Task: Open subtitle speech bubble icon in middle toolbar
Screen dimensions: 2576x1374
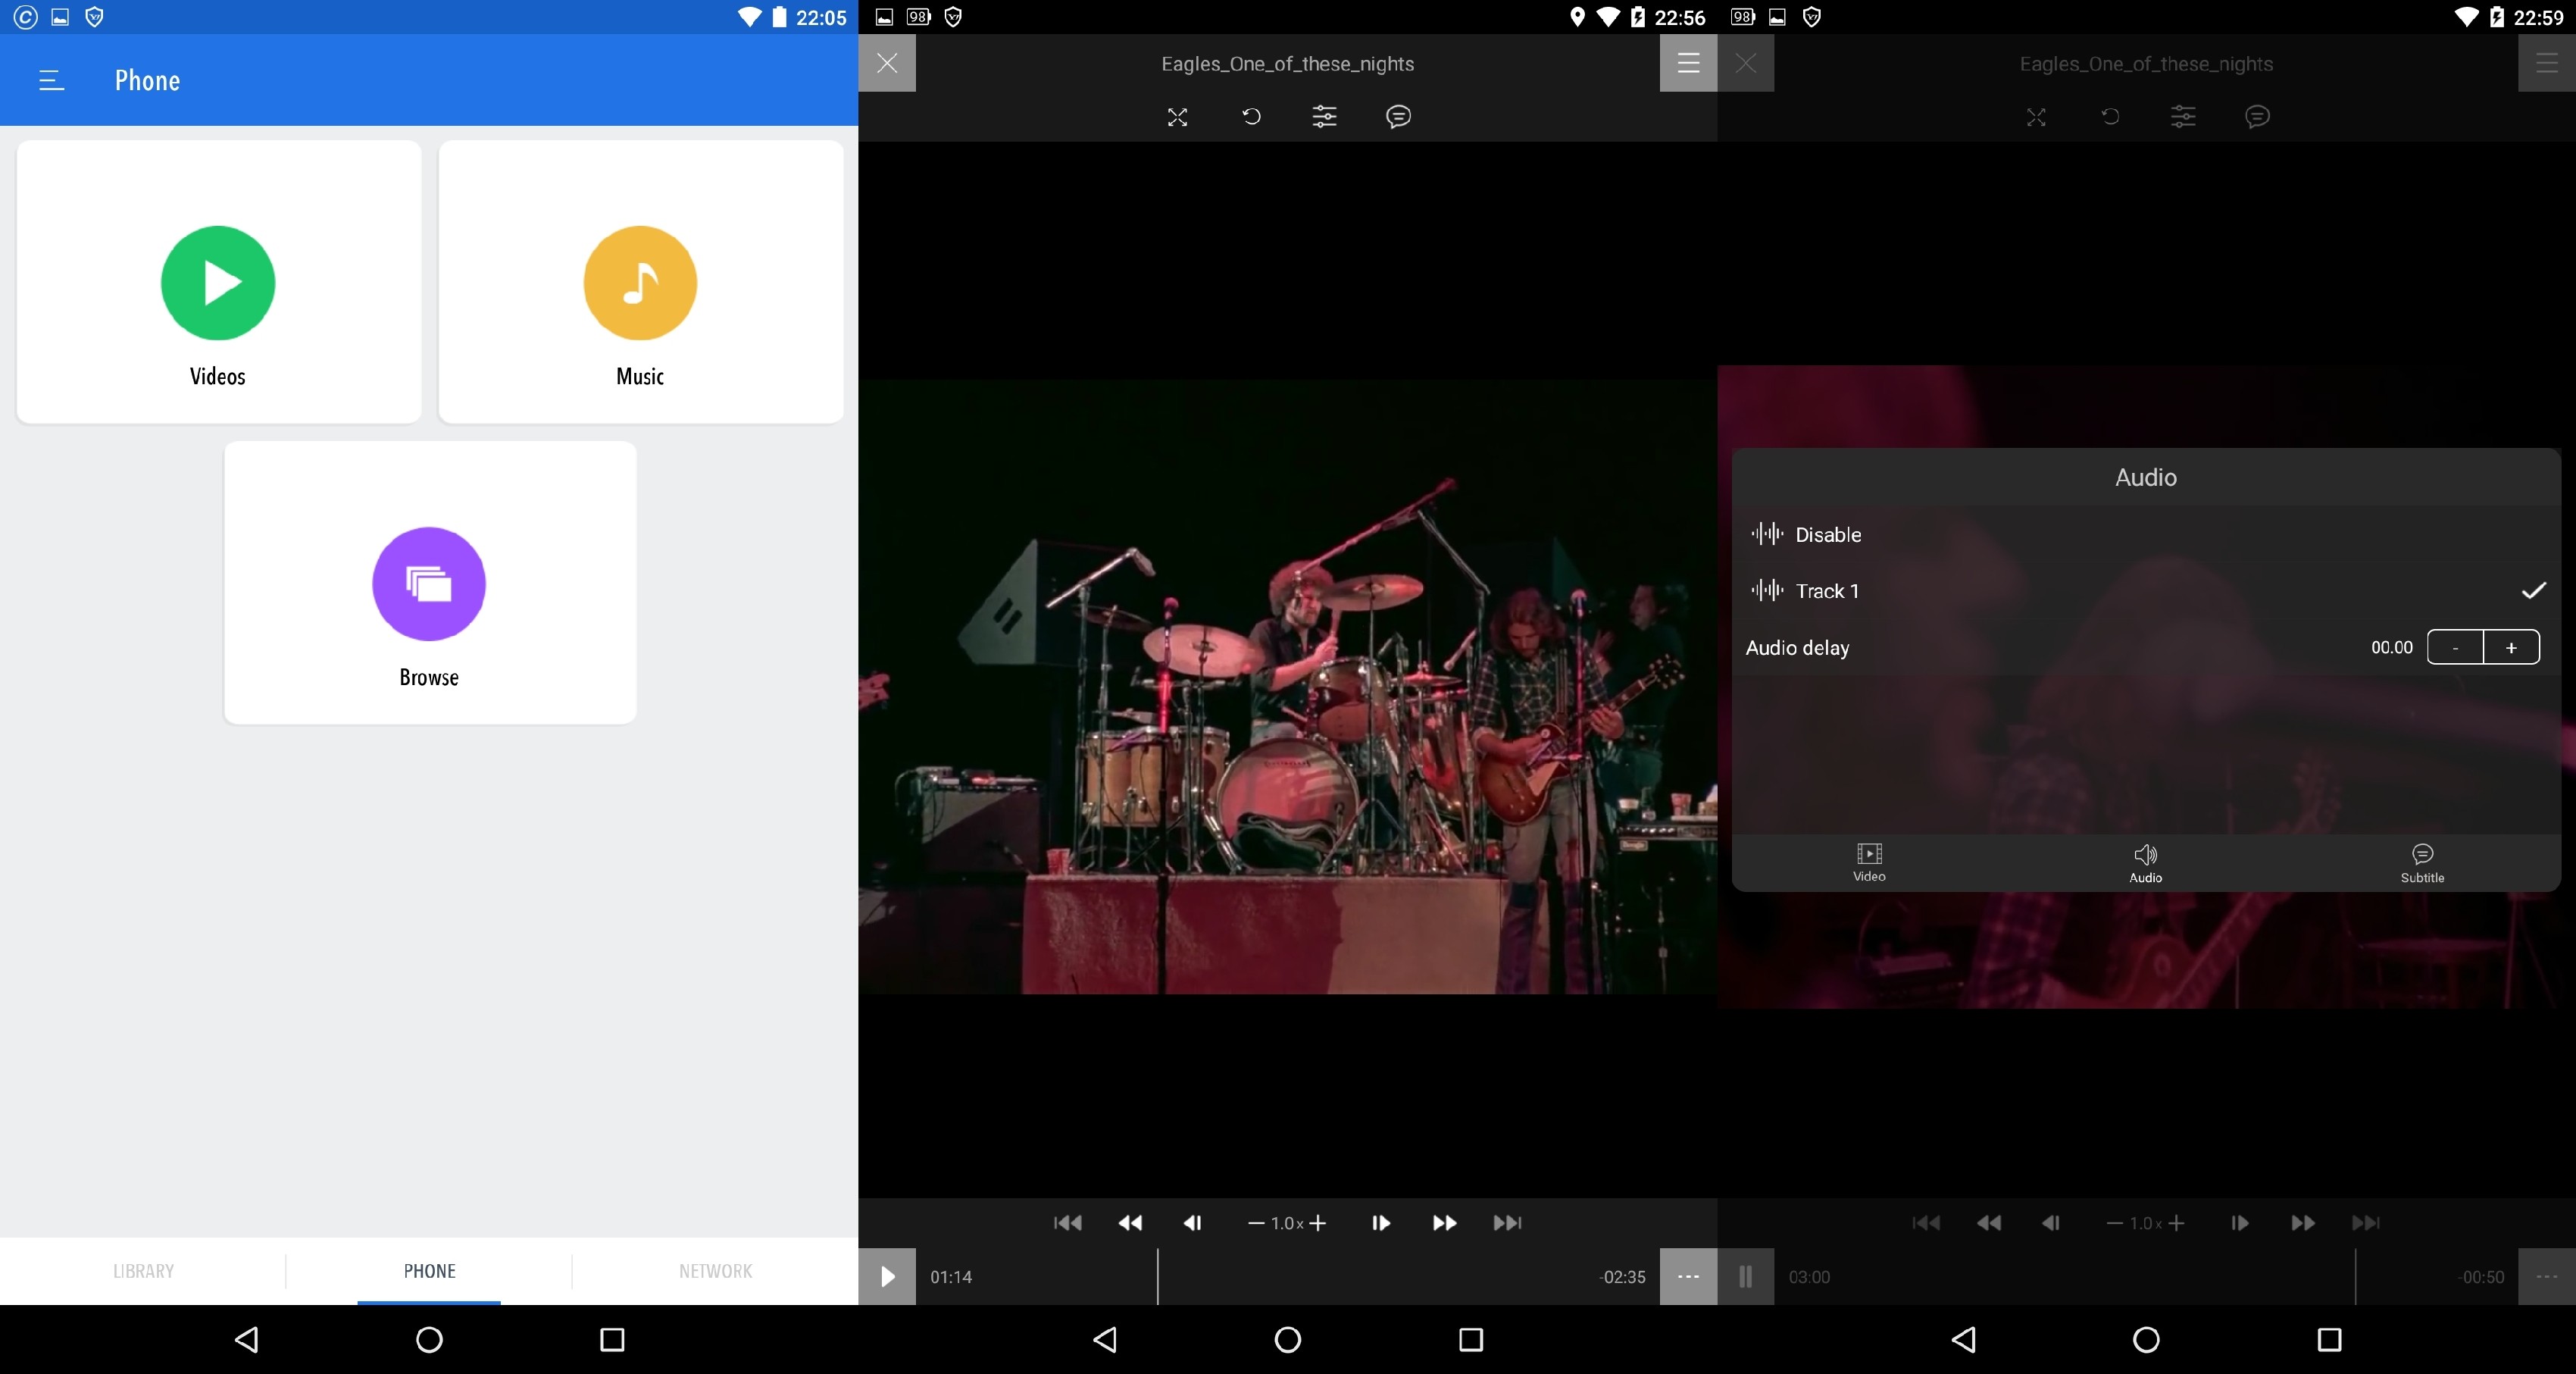Action: [1398, 117]
